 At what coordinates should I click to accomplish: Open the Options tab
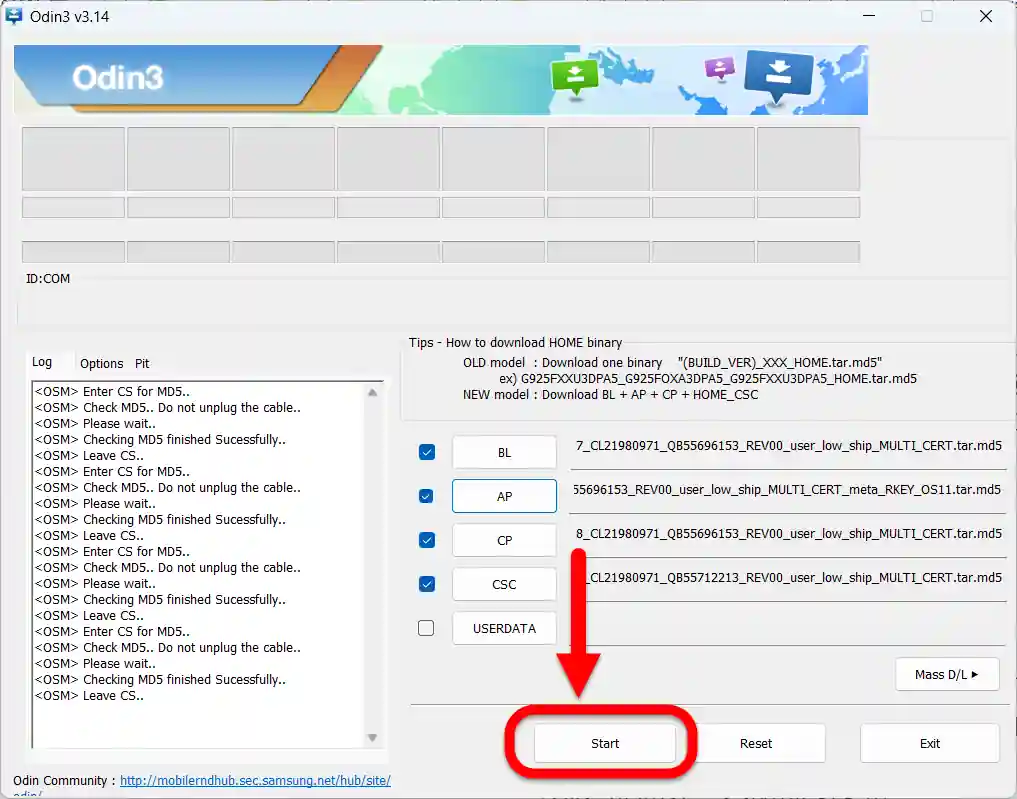[x=102, y=363]
